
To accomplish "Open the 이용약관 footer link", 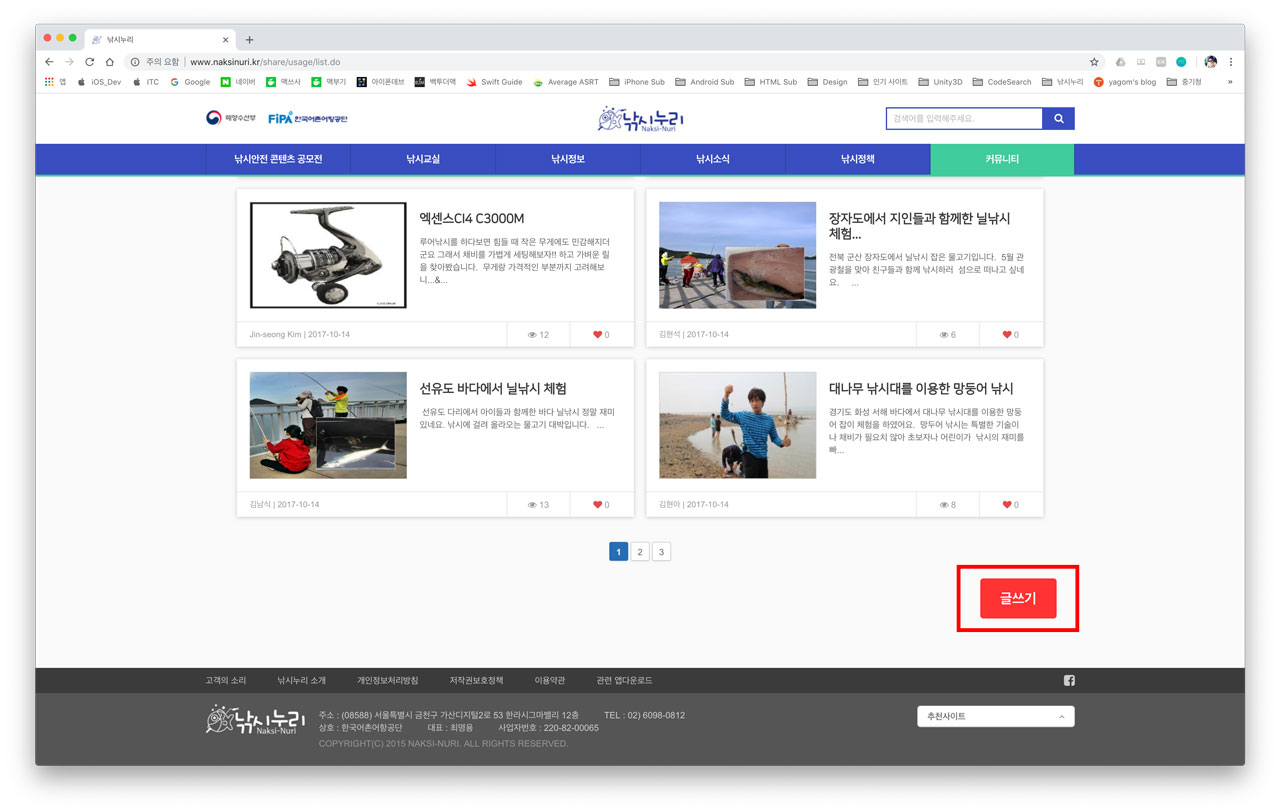I will click(550, 680).
